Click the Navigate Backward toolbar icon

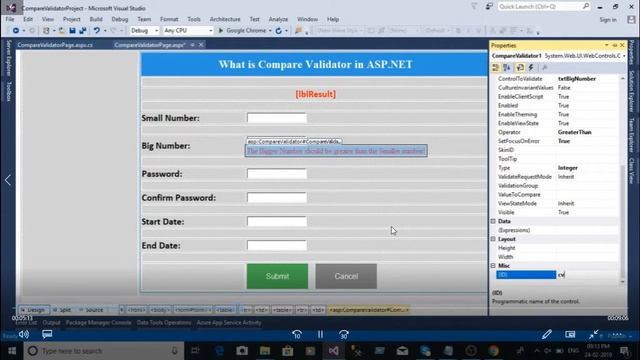point(16,31)
